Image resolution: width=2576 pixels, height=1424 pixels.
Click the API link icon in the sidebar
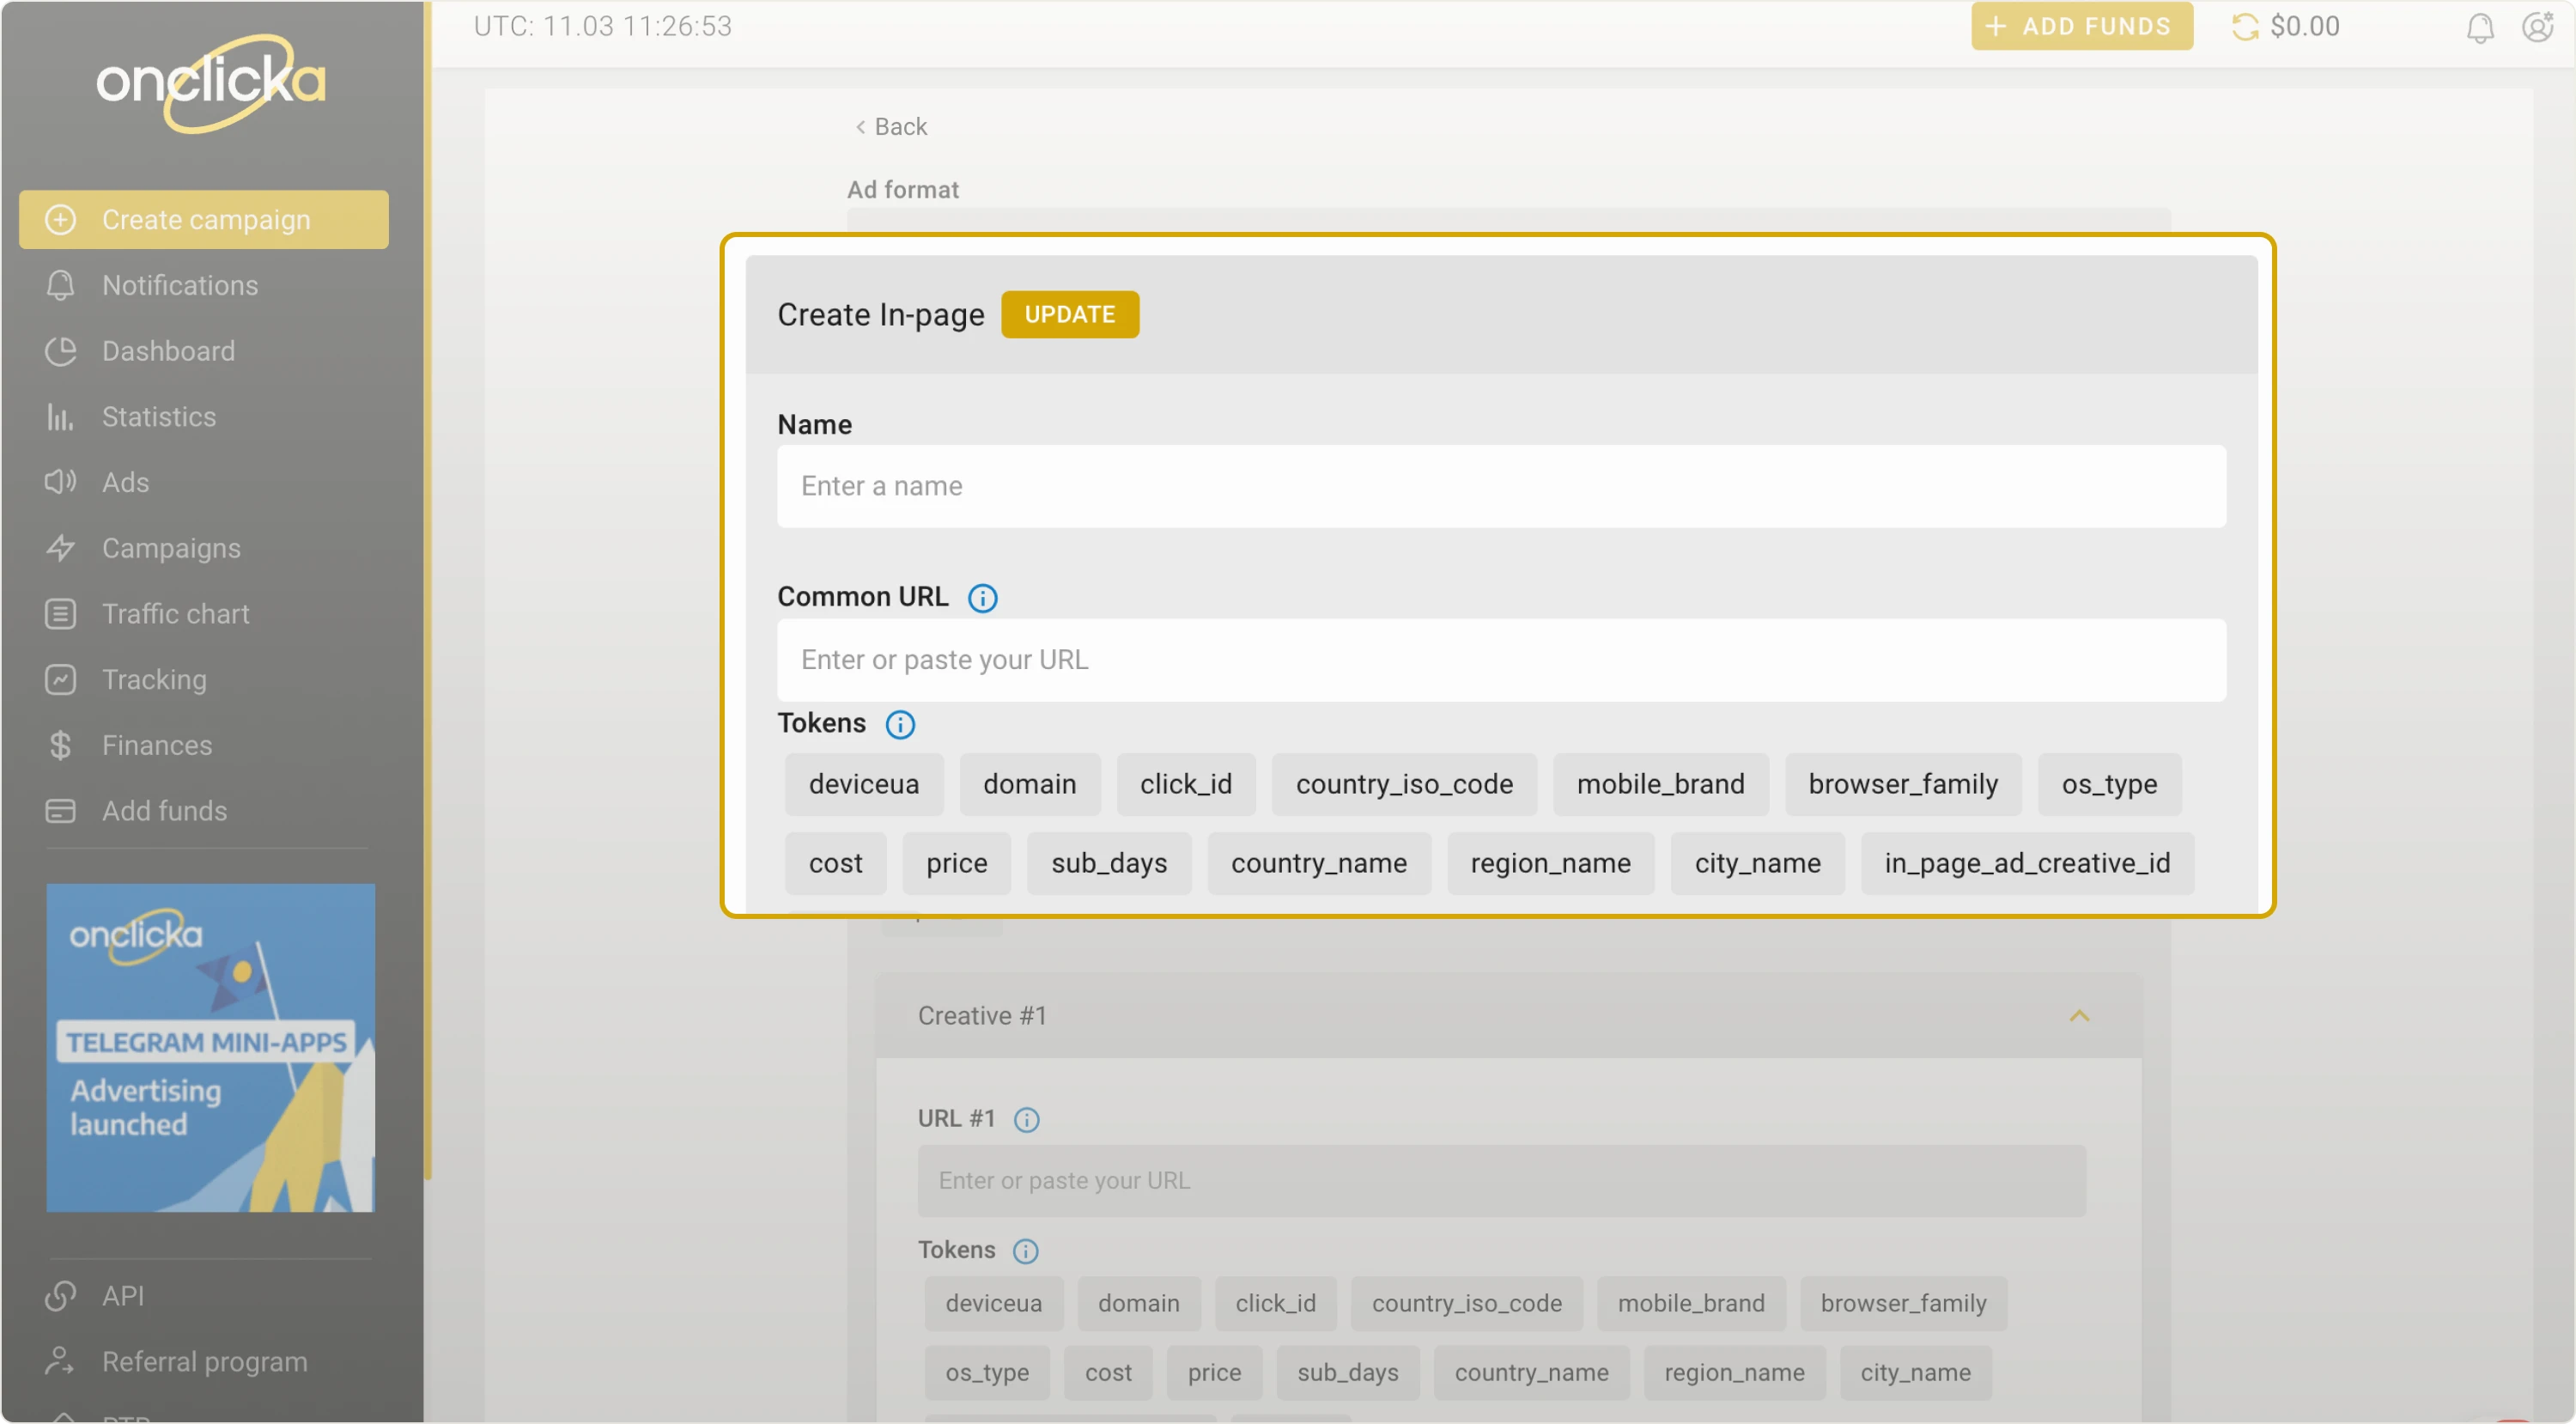click(x=60, y=1296)
